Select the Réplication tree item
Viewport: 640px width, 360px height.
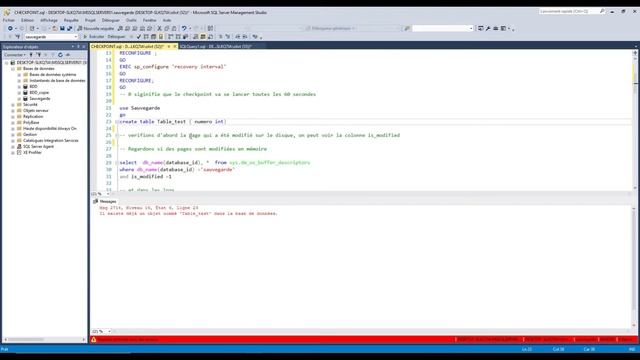pos(33,117)
